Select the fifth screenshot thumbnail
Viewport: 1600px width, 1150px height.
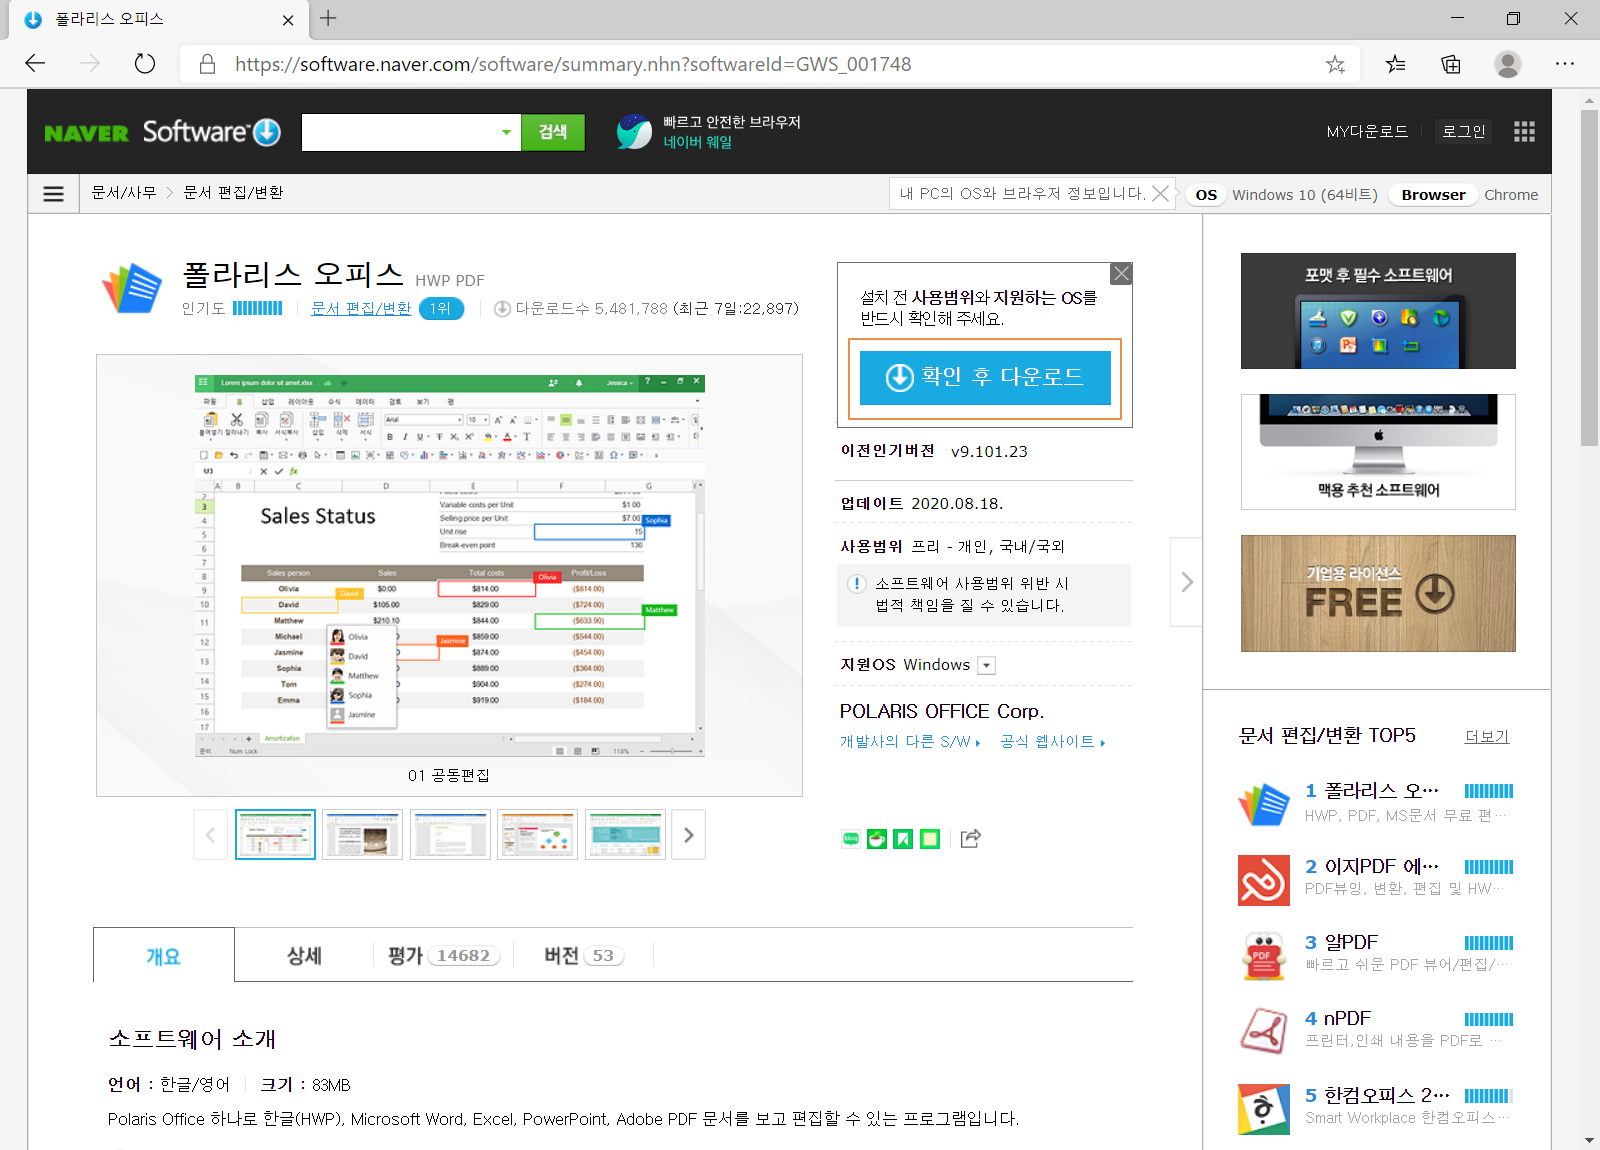pyautogui.click(x=626, y=835)
